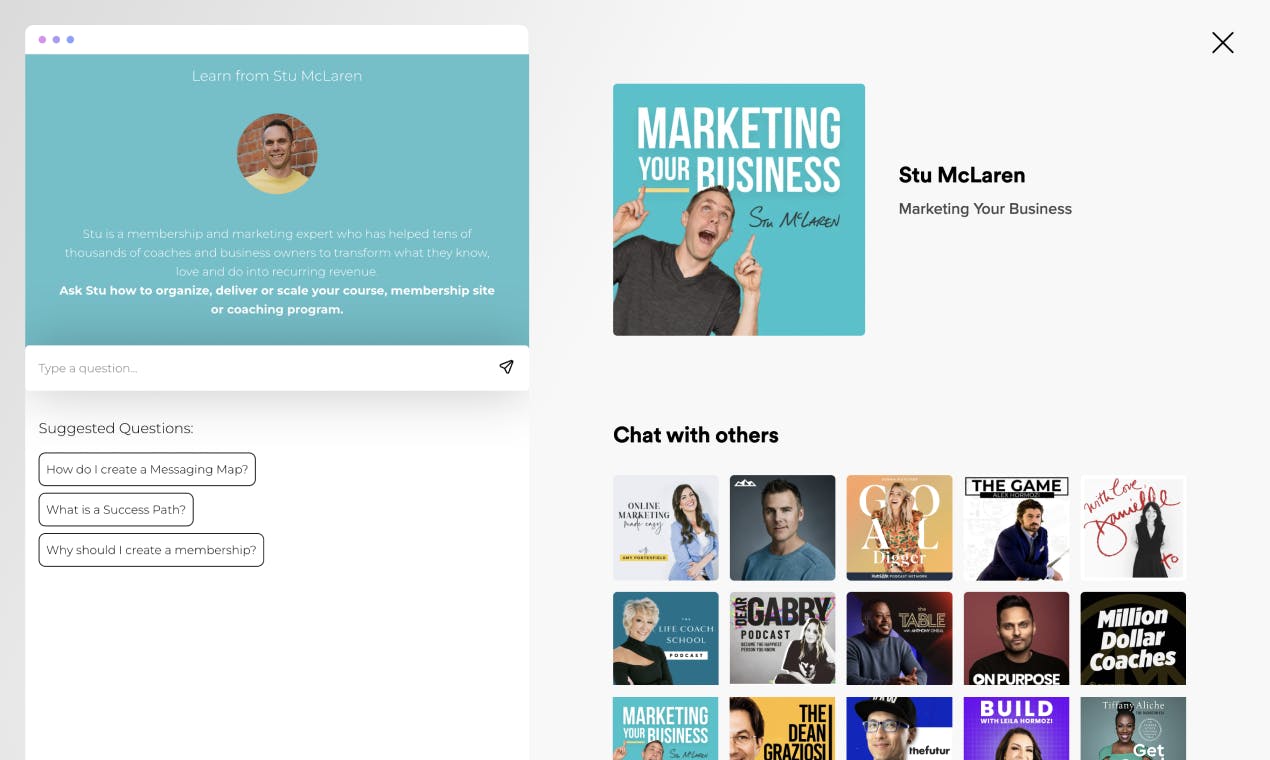Open the With Love, Danielle tile
Screen dimensions: 1270x760
[x=1134, y=528]
